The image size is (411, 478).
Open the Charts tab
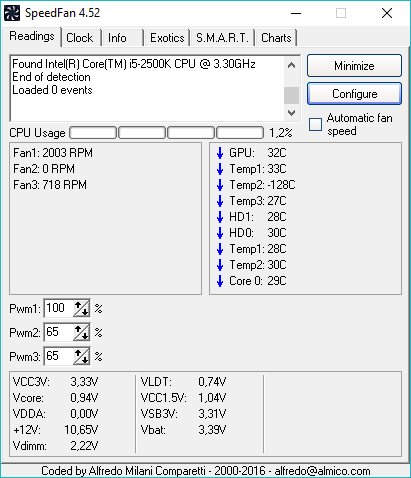[276, 38]
